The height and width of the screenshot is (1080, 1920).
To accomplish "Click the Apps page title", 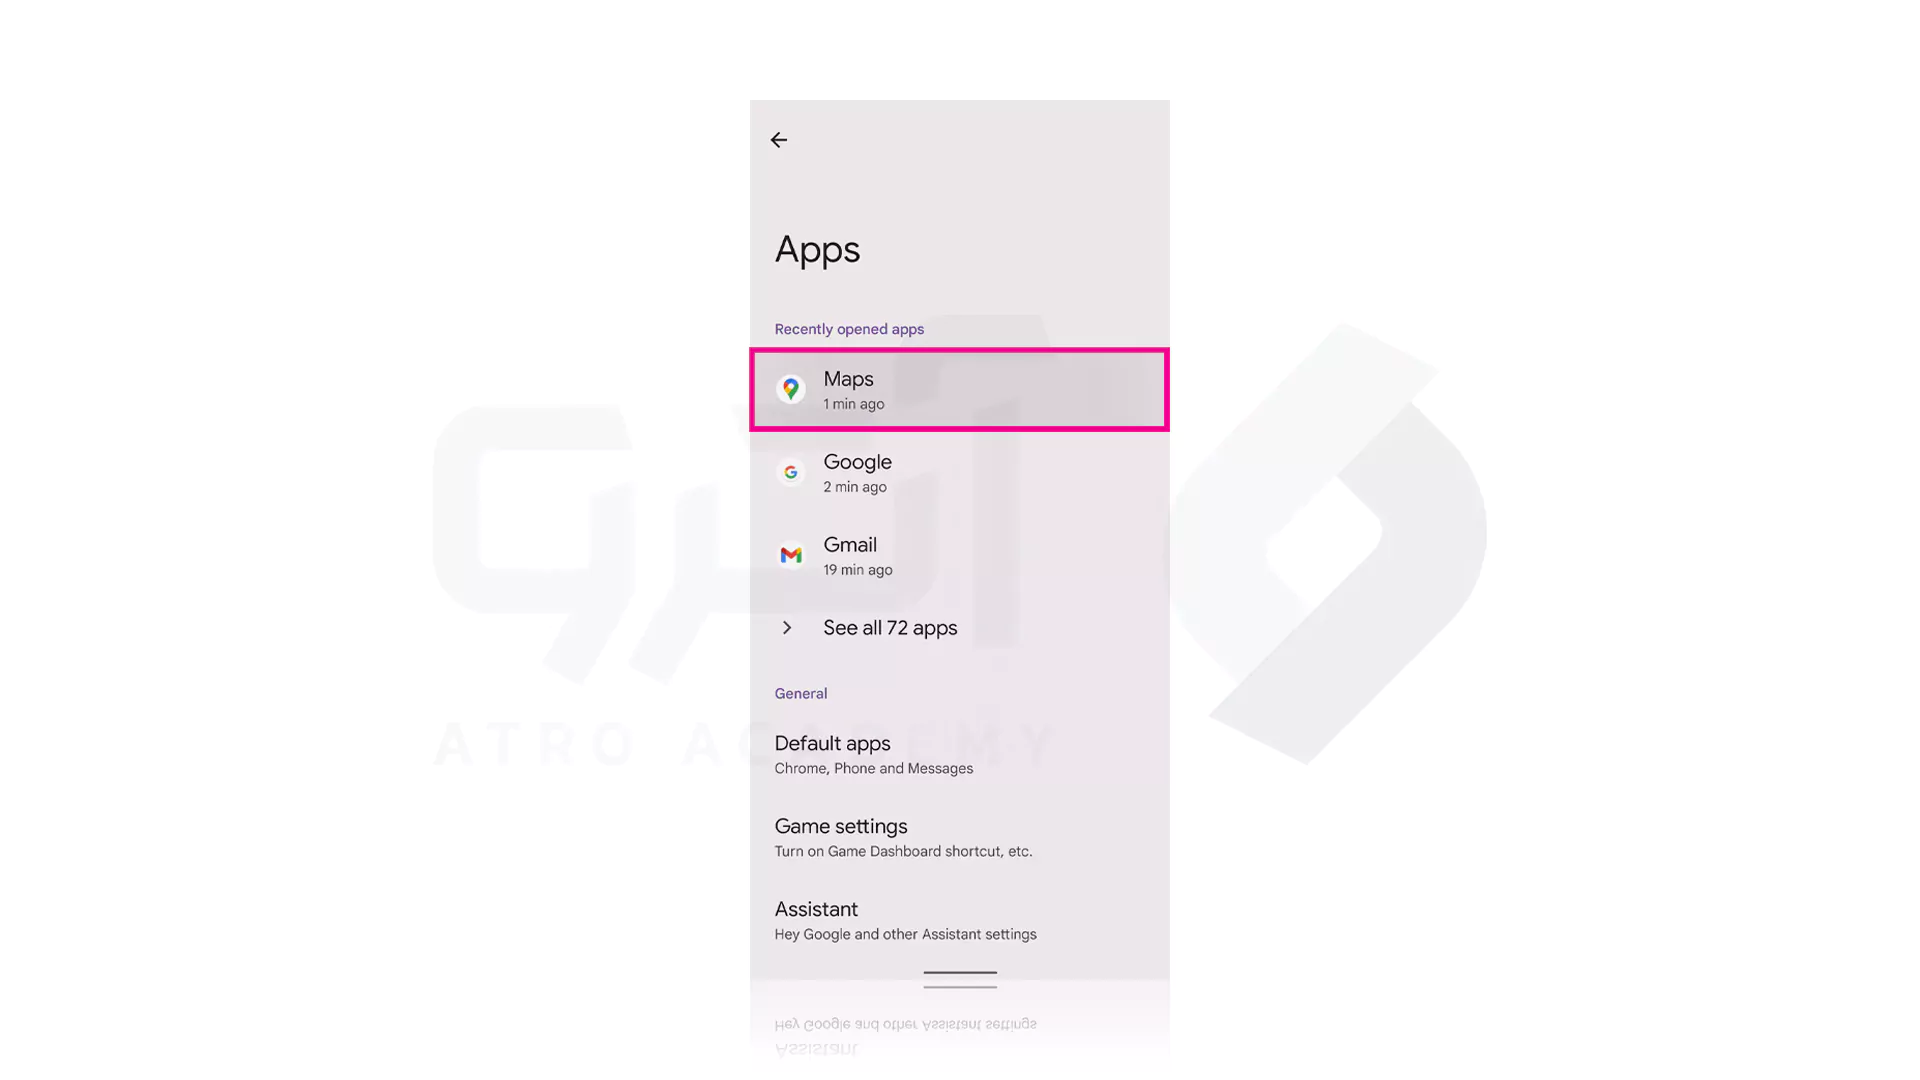I will [817, 250].
